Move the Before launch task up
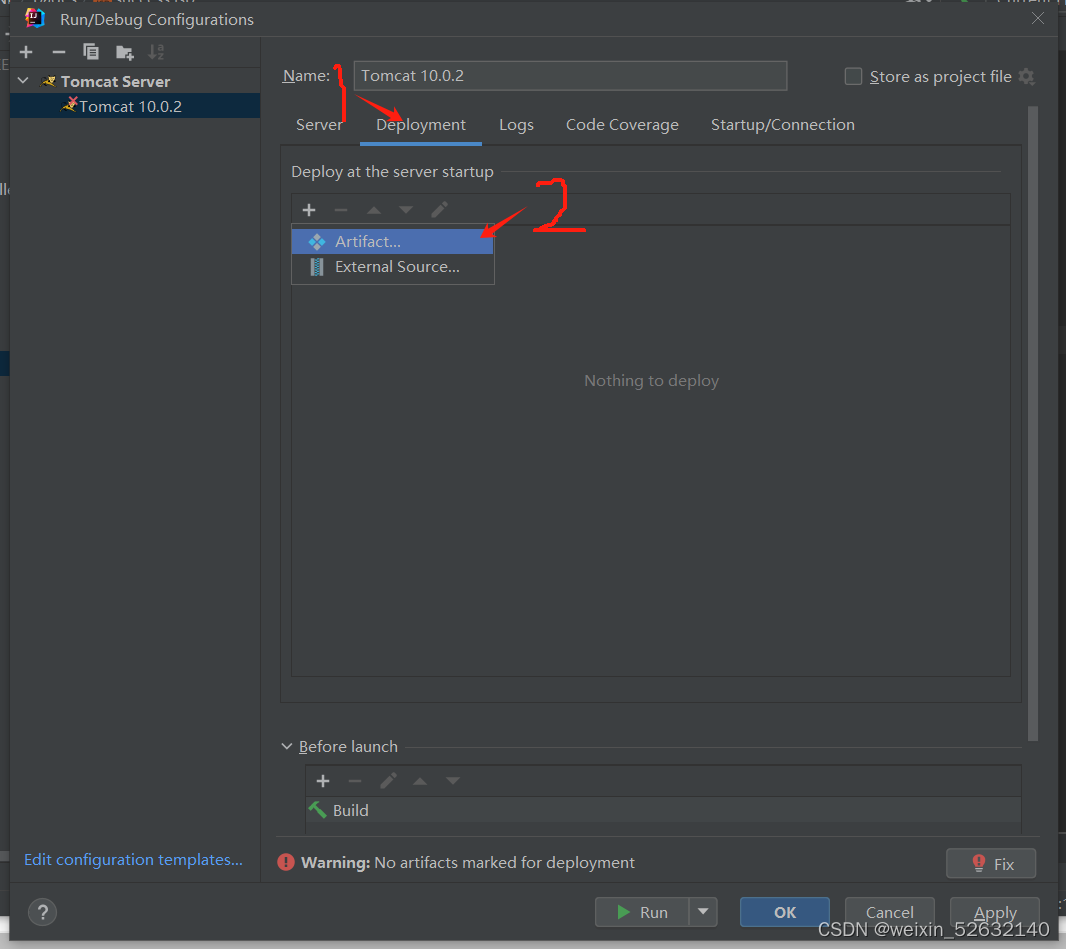Viewport: 1066px width, 949px height. 420,781
